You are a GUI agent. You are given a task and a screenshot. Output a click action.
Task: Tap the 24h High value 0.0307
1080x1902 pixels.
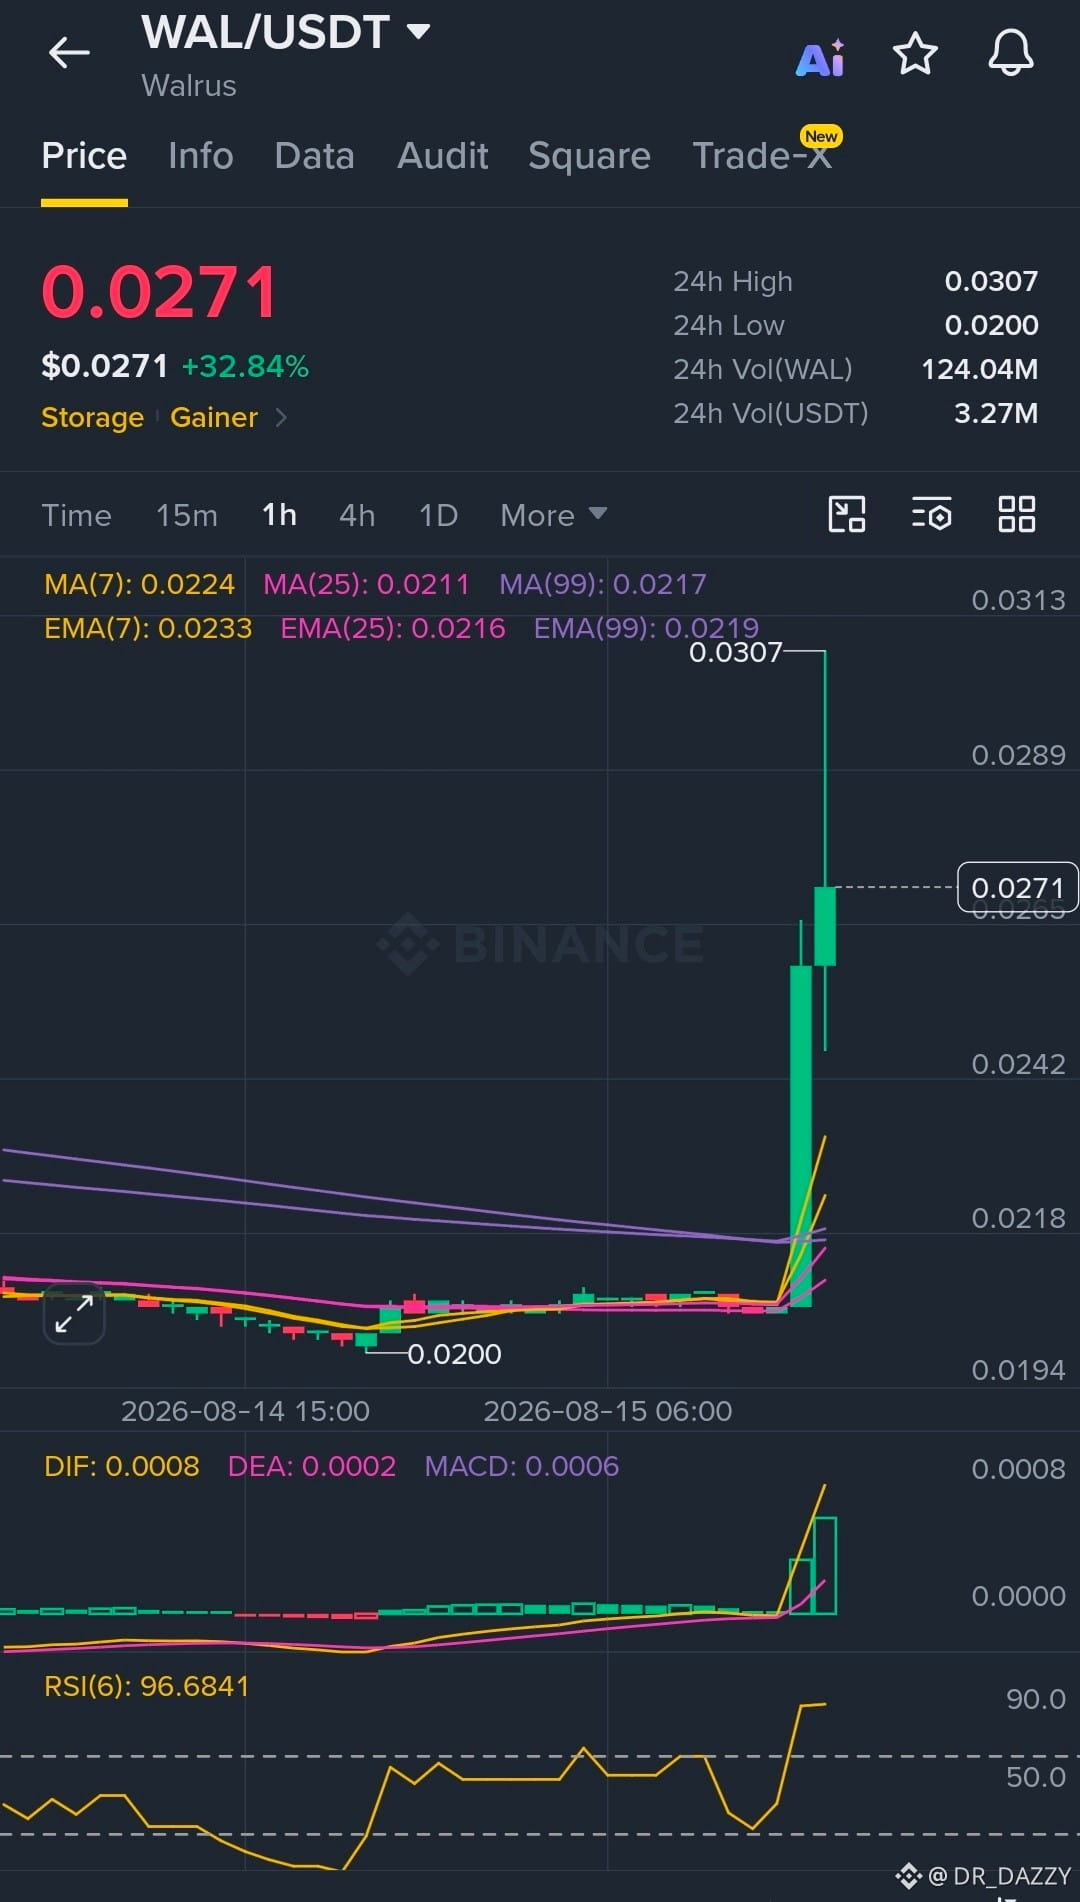pyautogui.click(x=991, y=281)
